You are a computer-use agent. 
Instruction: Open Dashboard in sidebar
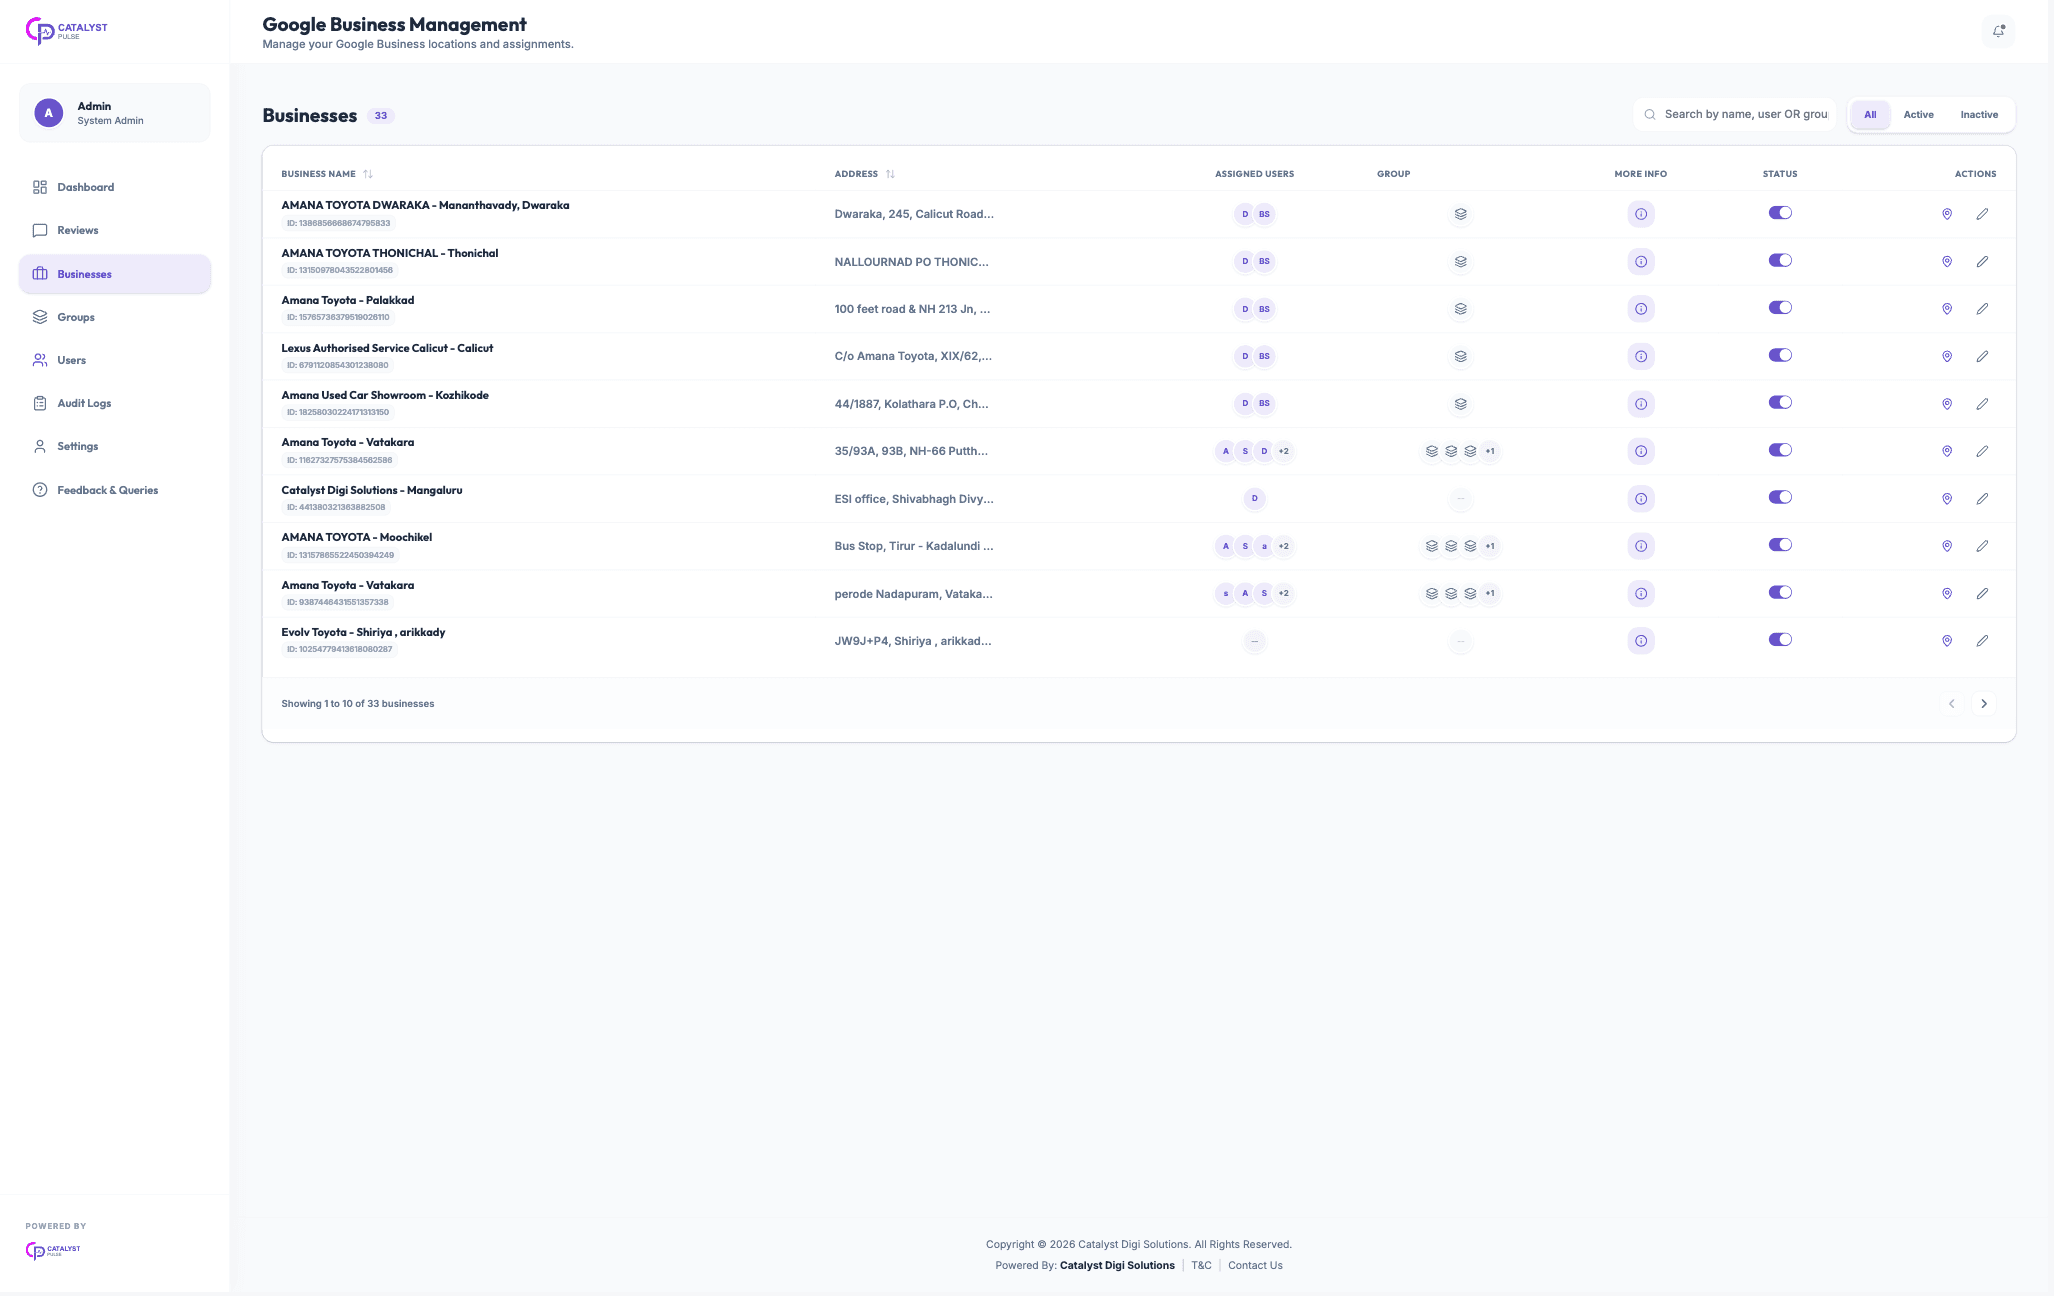(115, 187)
